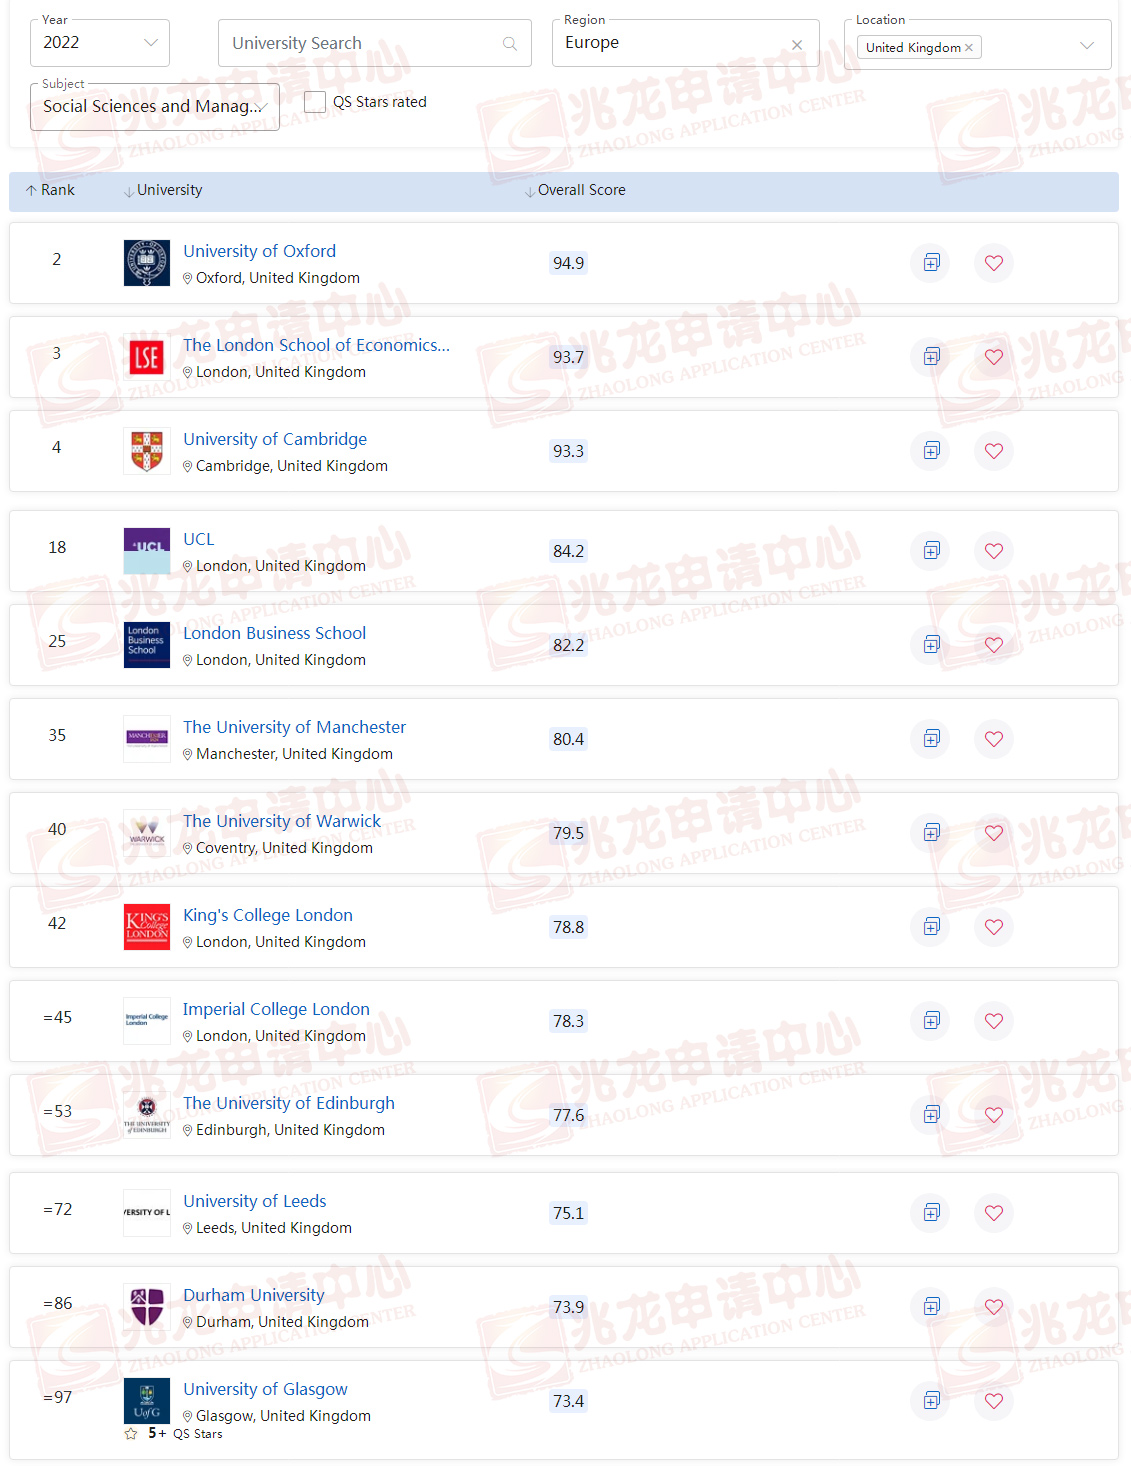Screen dimensions: 1131x1466
Task: Favorite King's College London with the heart
Action: point(993,927)
